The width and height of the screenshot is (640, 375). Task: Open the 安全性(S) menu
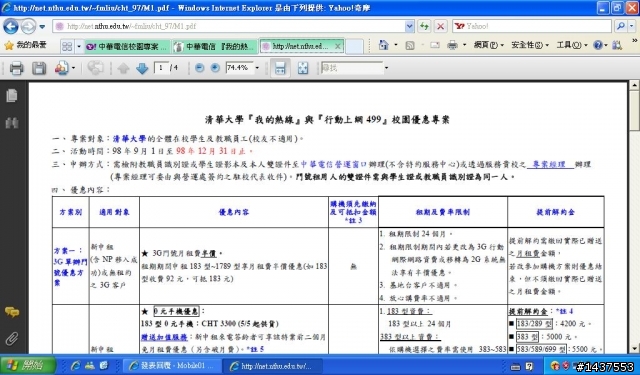tap(530, 45)
